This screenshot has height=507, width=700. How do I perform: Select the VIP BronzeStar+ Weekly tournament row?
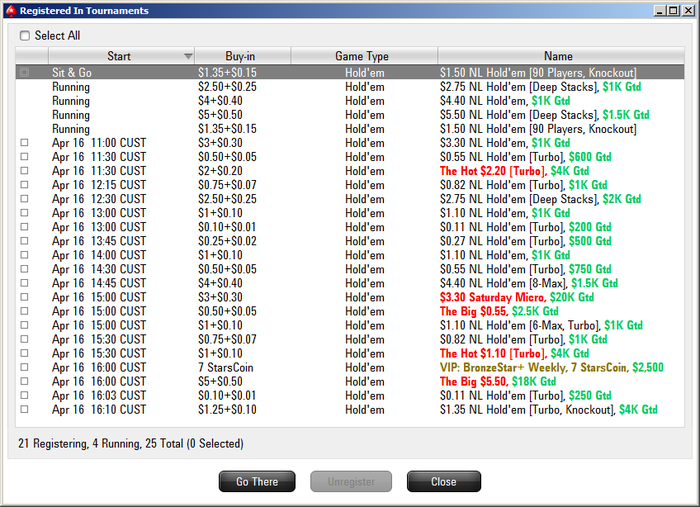click(x=350, y=367)
